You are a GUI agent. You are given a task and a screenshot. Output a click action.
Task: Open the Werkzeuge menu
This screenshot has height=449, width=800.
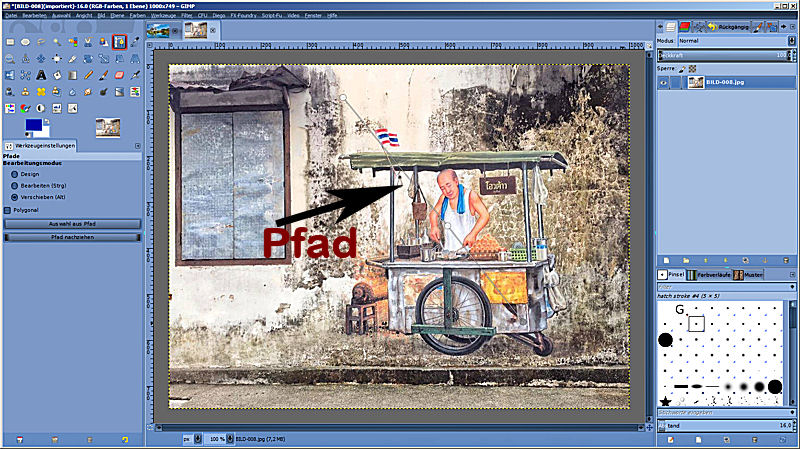163,16
